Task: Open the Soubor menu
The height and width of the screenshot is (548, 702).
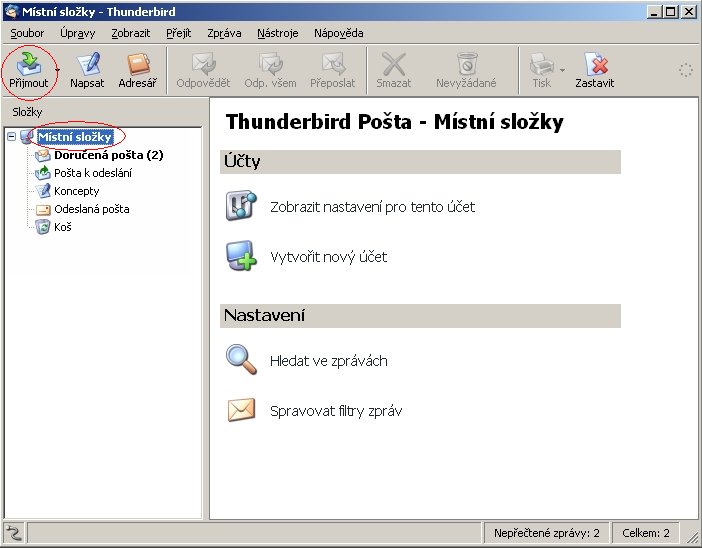Action: pos(27,33)
